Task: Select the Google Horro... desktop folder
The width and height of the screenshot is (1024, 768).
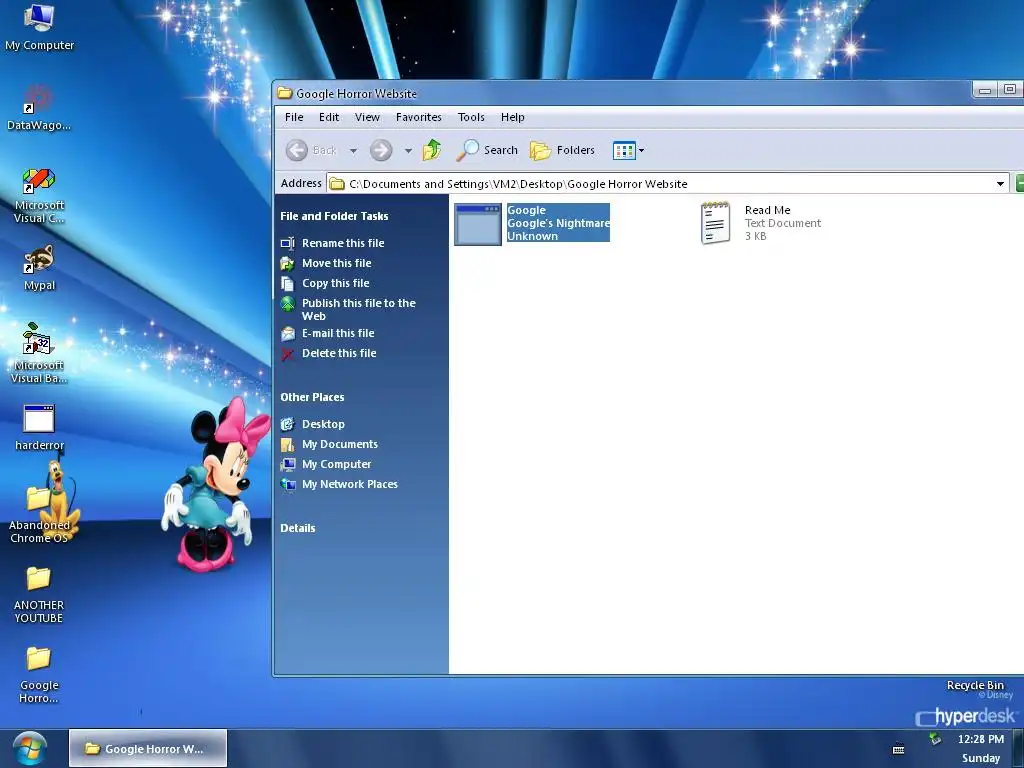Action: (39, 675)
